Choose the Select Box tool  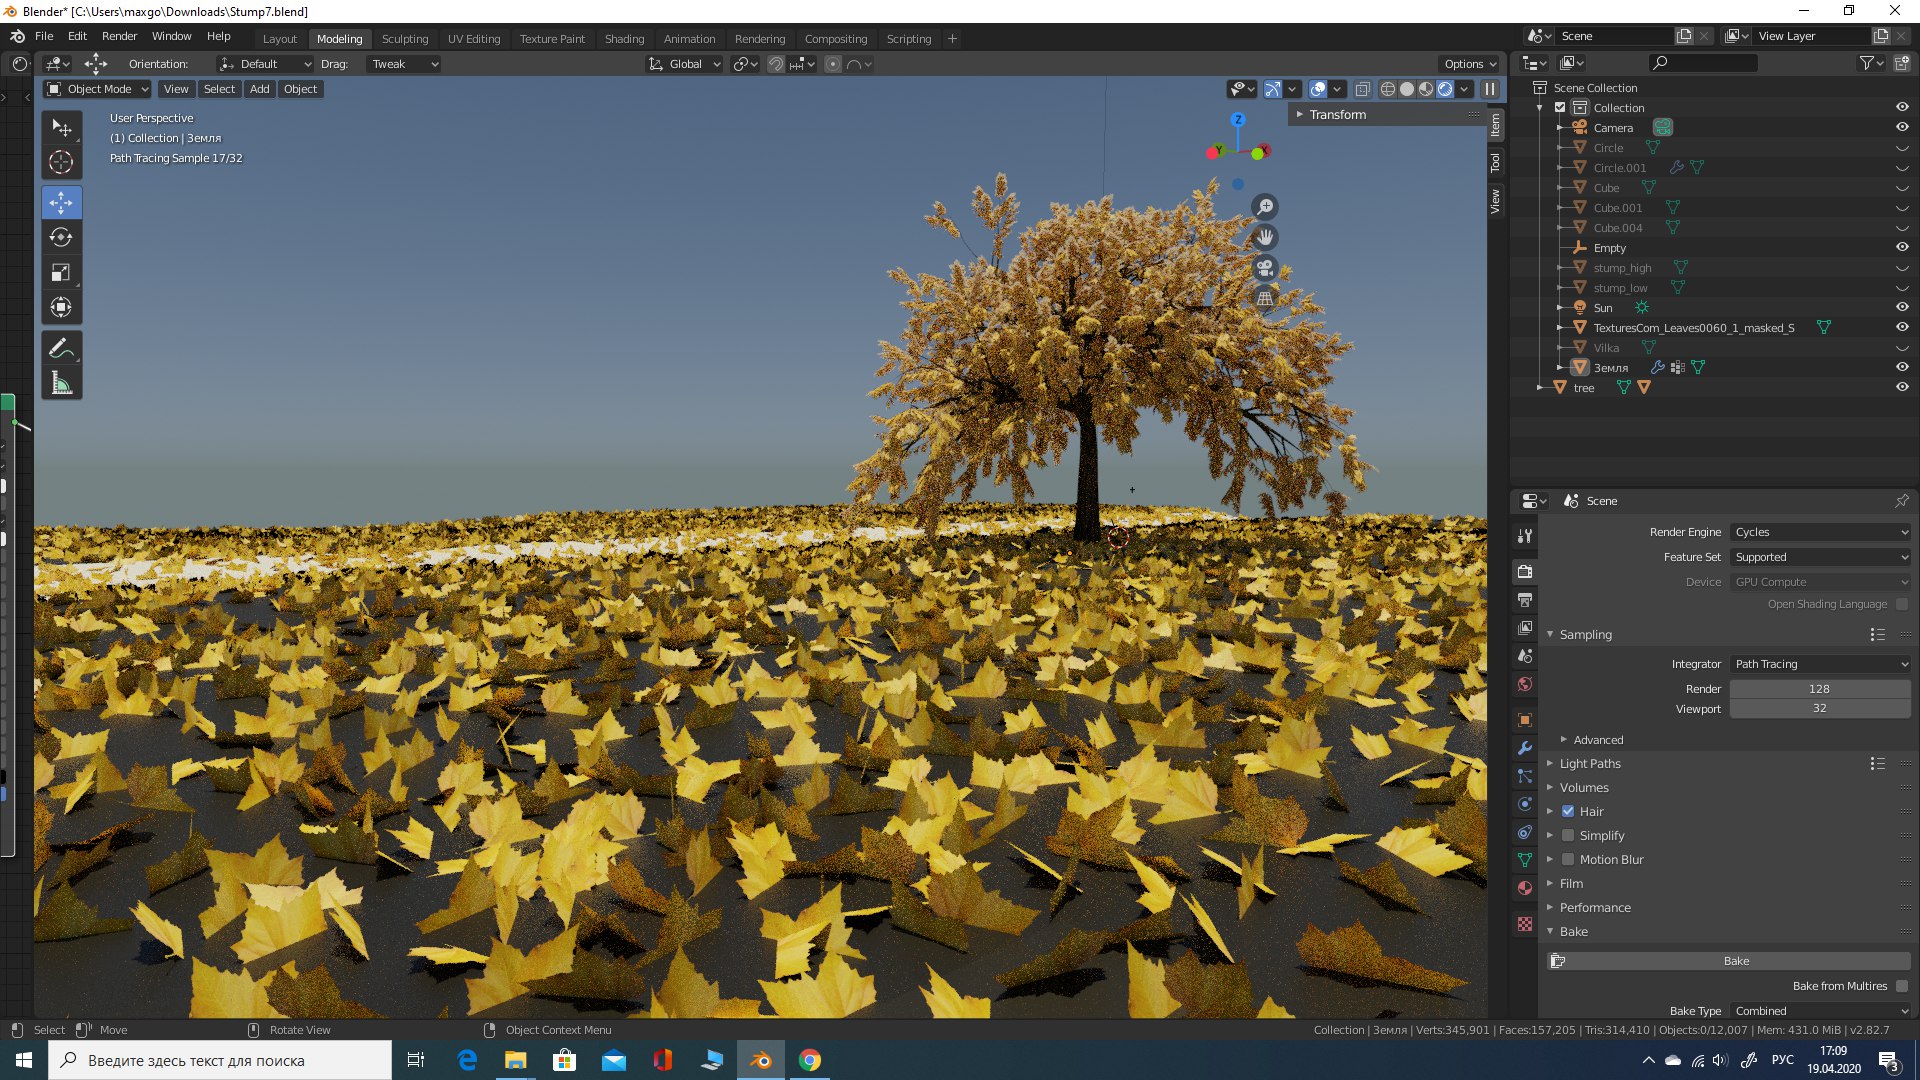[61, 127]
